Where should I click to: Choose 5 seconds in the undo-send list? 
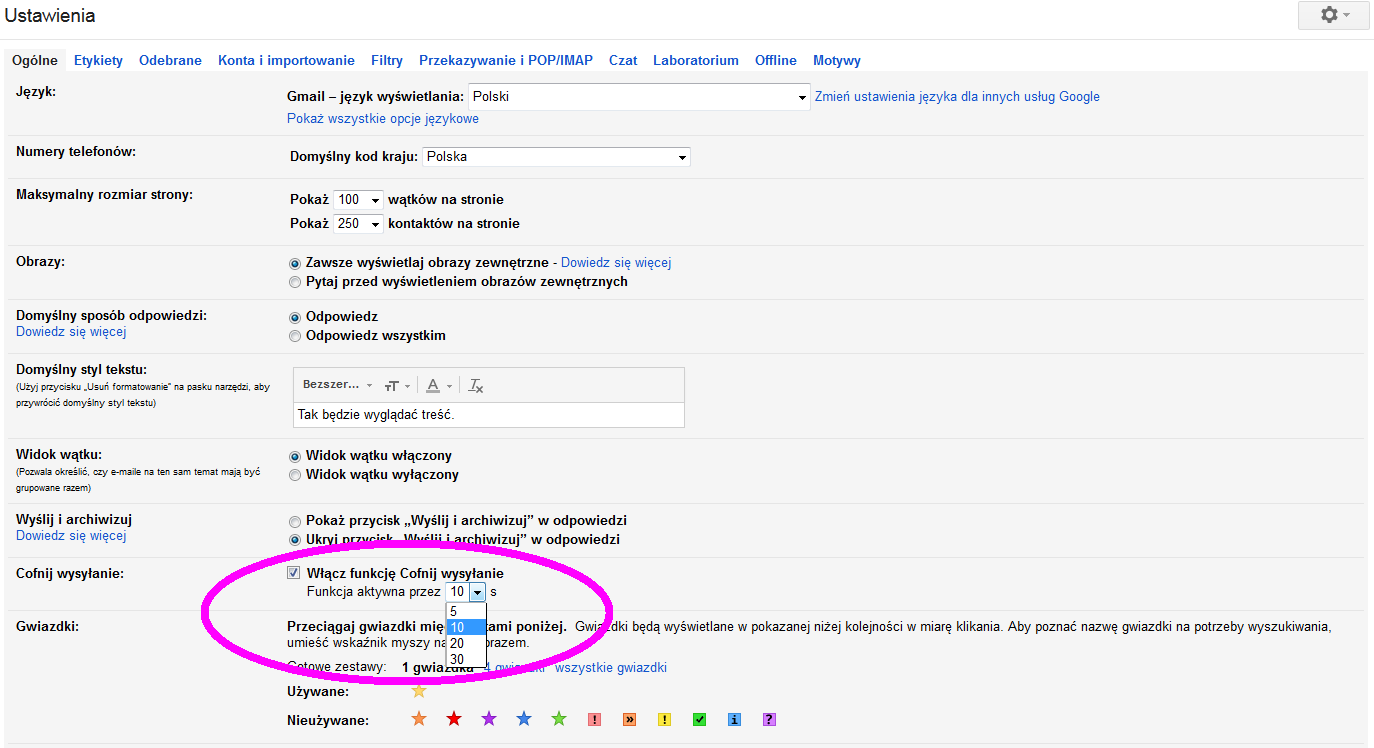pyautogui.click(x=467, y=611)
